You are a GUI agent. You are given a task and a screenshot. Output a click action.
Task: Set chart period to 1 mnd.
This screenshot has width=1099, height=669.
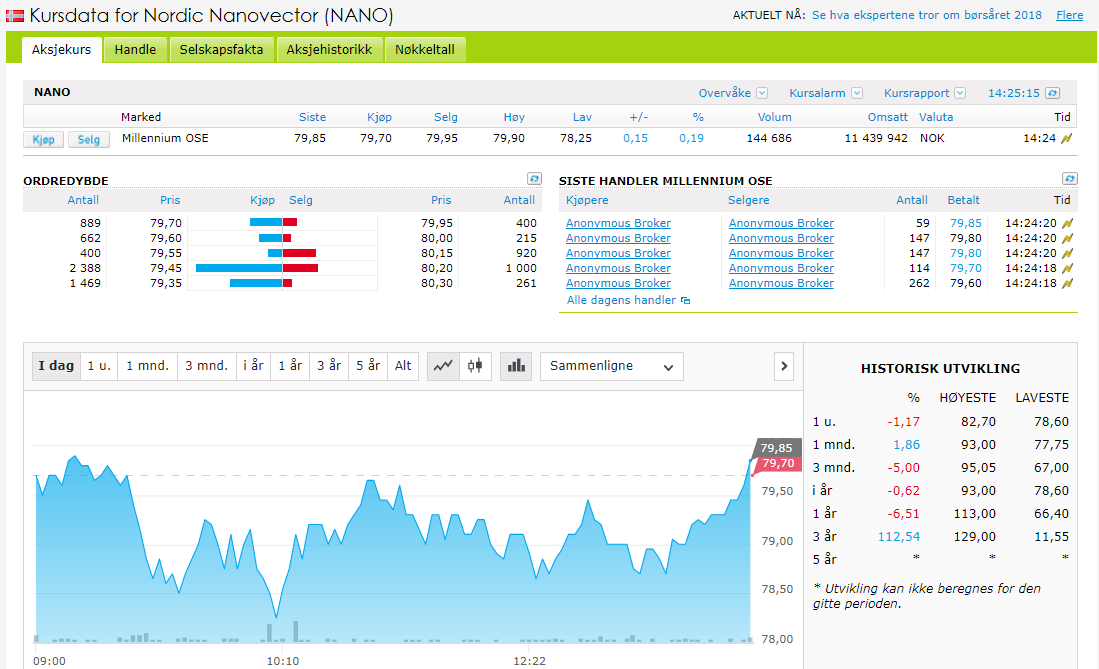pos(147,366)
